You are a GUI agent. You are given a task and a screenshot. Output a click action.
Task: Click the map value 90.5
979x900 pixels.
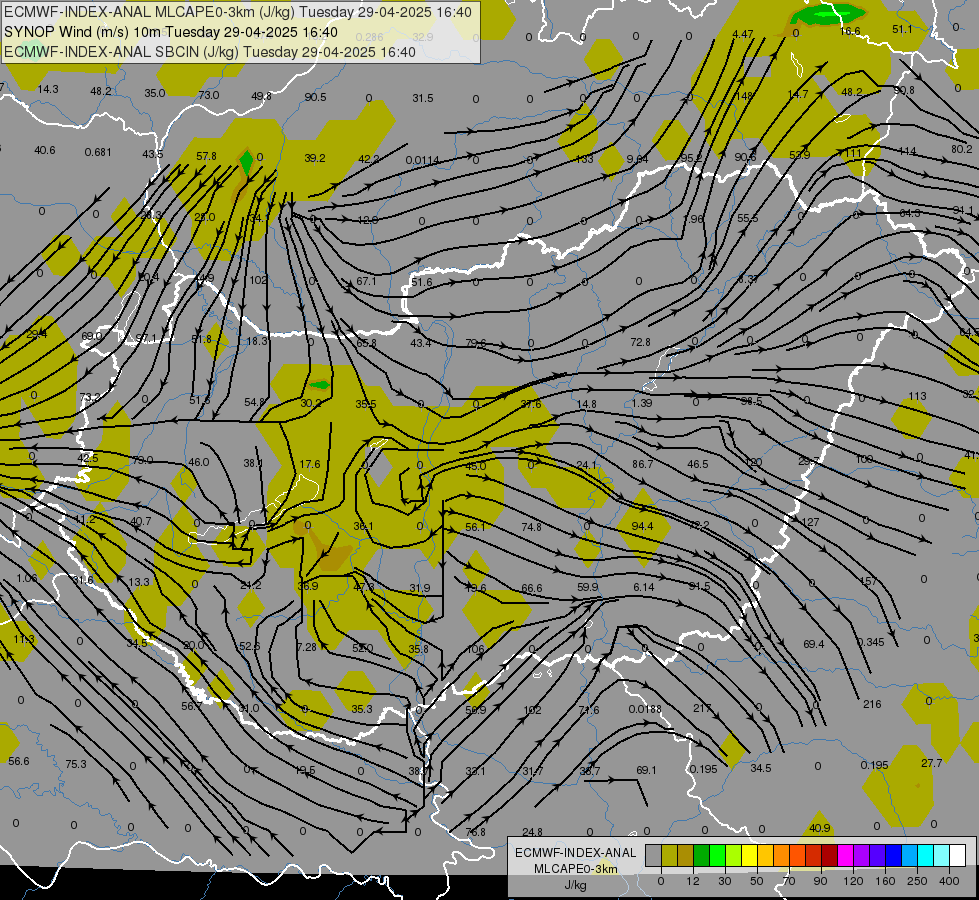click(315, 97)
